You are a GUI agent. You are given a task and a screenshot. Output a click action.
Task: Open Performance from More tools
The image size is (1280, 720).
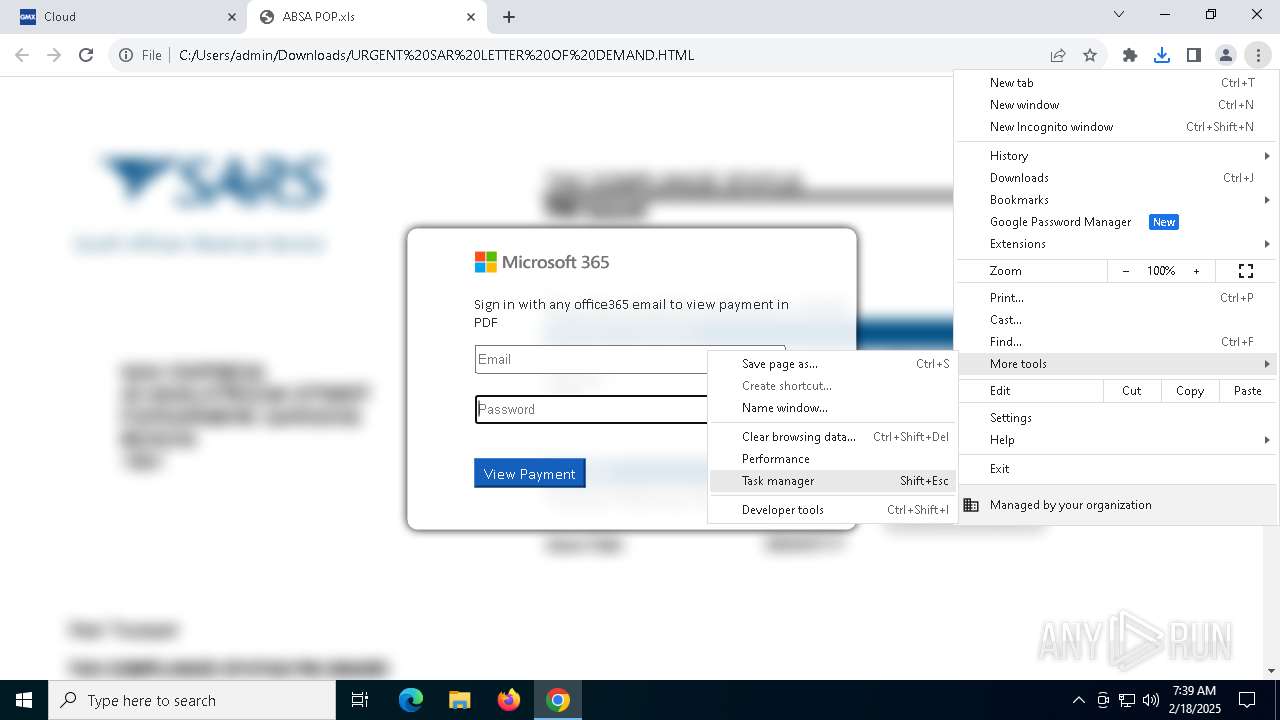click(832, 459)
